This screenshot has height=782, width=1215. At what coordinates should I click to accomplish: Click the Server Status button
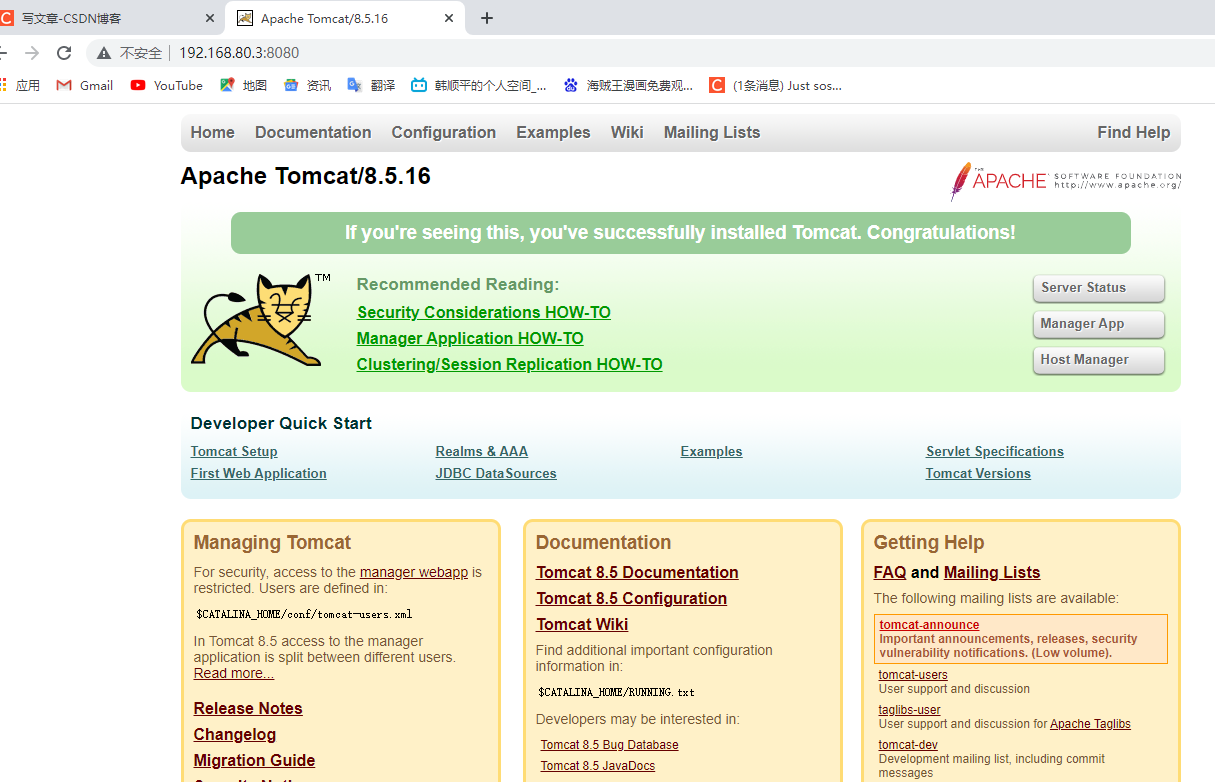[1099, 288]
